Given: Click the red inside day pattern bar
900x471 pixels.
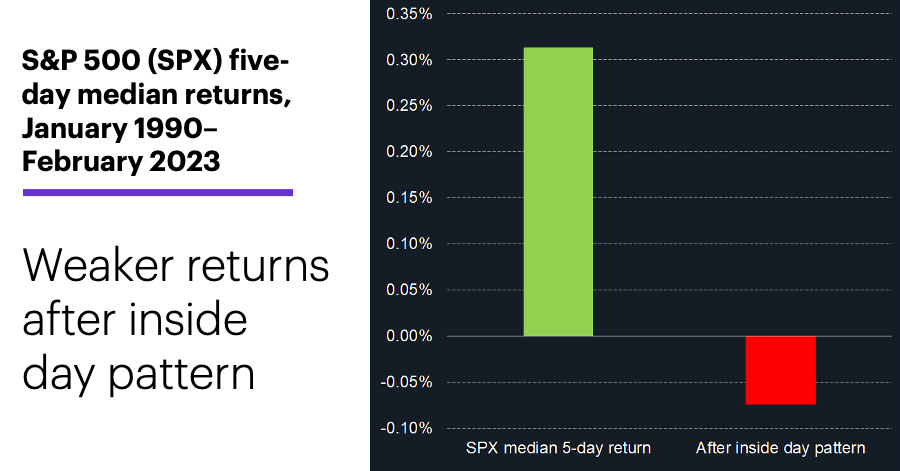Looking at the screenshot, I should tap(781, 370).
